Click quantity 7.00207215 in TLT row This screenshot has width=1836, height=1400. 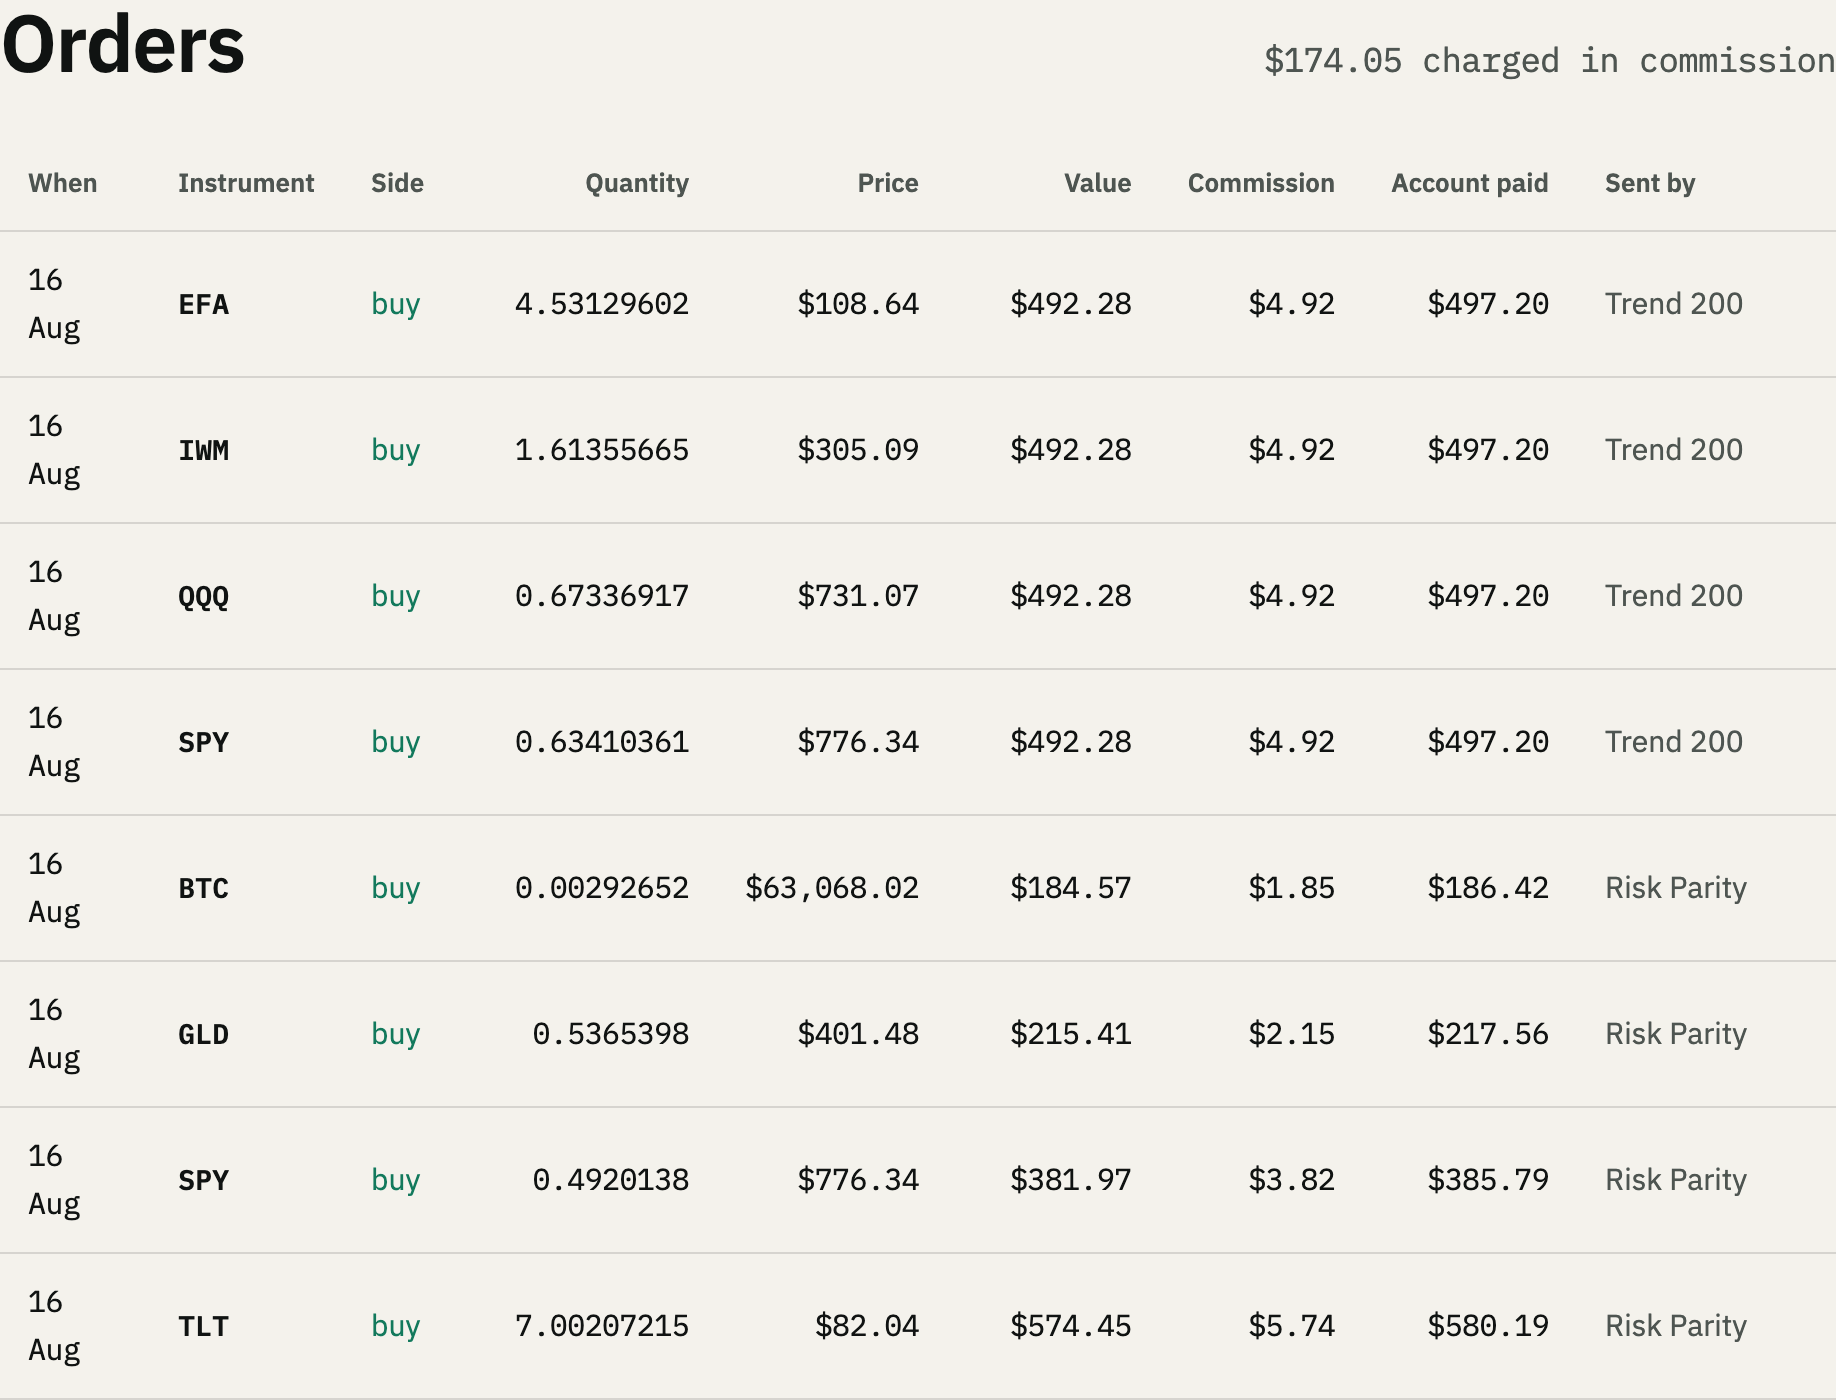click(x=602, y=1326)
